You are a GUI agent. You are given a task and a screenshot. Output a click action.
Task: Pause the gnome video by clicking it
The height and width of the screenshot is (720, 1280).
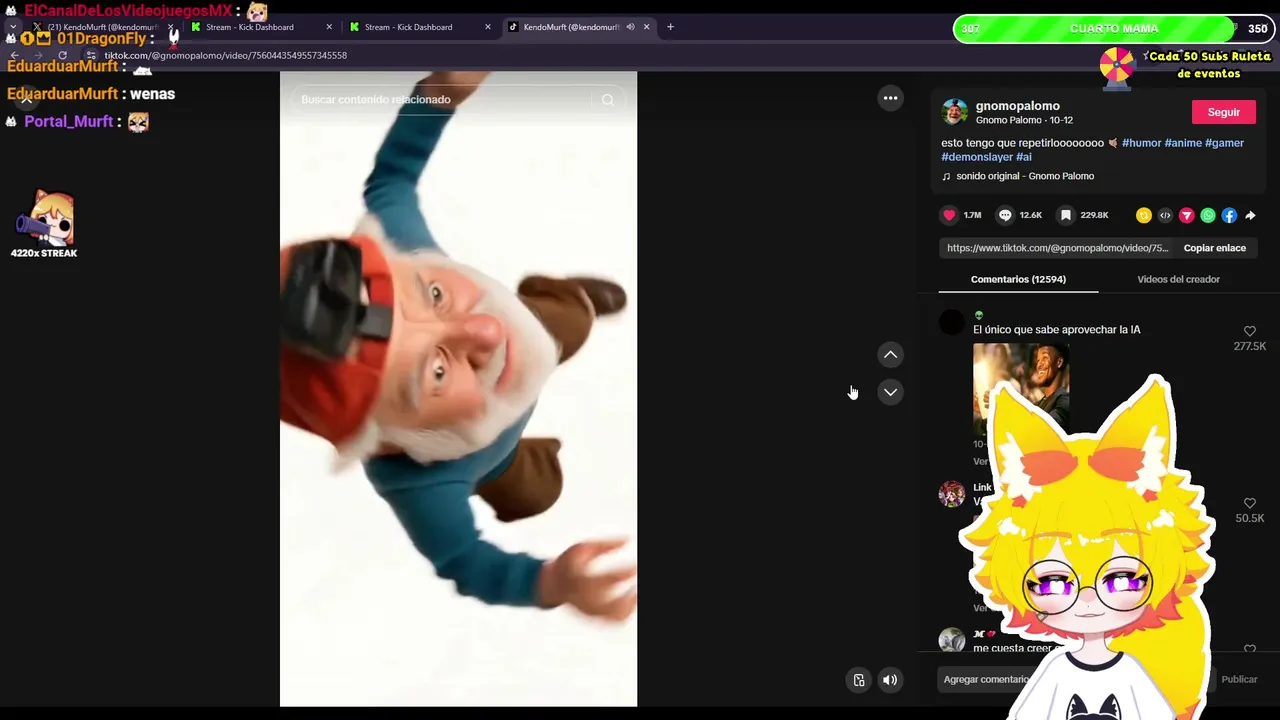coord(458,390)
